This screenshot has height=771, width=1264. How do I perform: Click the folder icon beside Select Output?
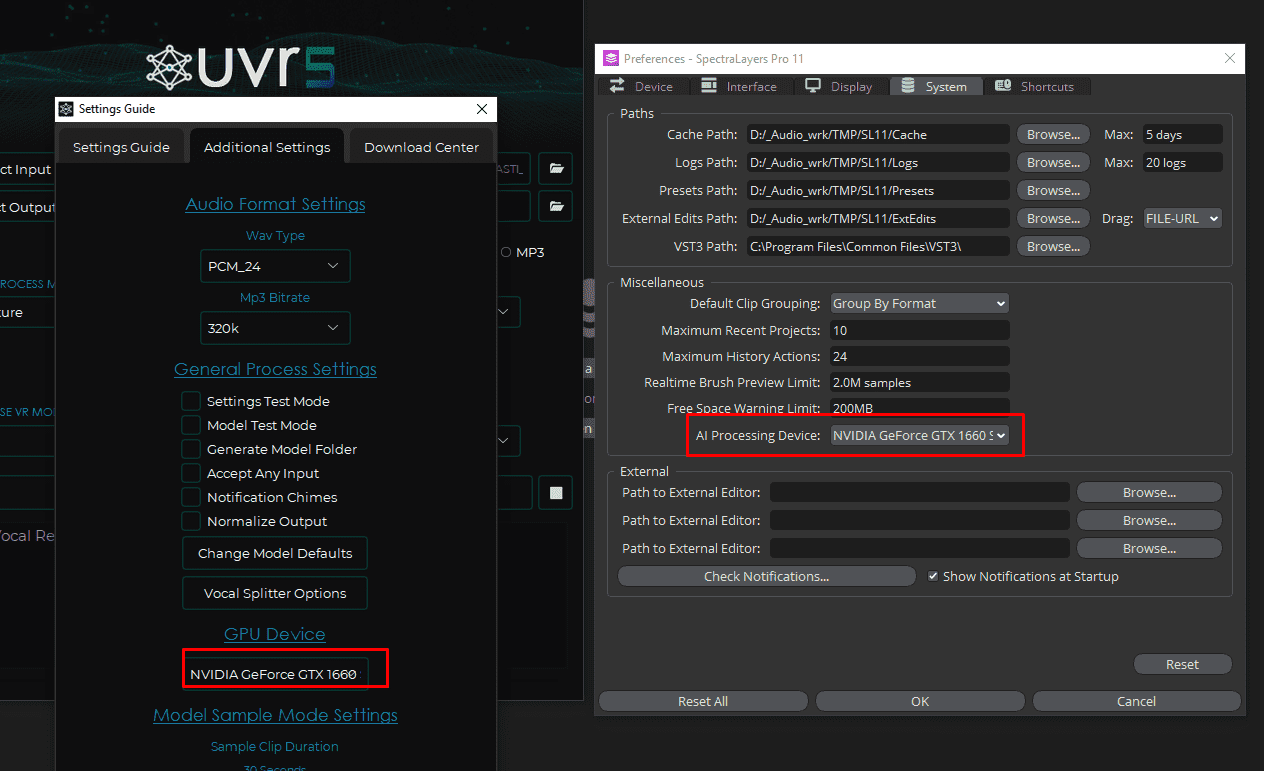pyautogui.click(x=556, y=207)
